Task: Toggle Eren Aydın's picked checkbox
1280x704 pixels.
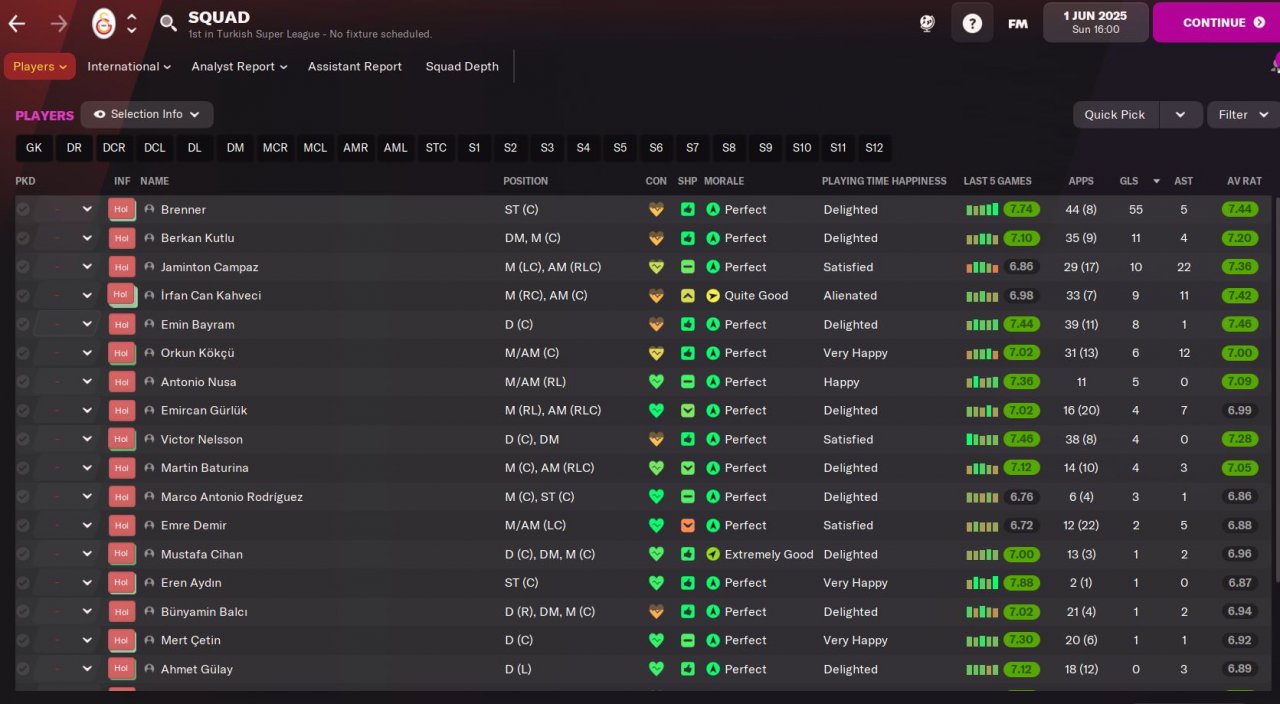Action: coord(23,583)
